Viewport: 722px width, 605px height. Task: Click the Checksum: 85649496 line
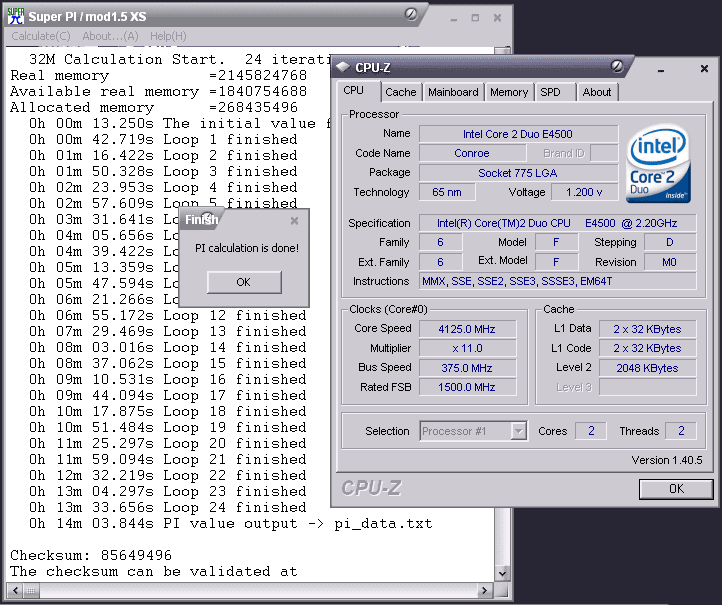click(91, 555)
